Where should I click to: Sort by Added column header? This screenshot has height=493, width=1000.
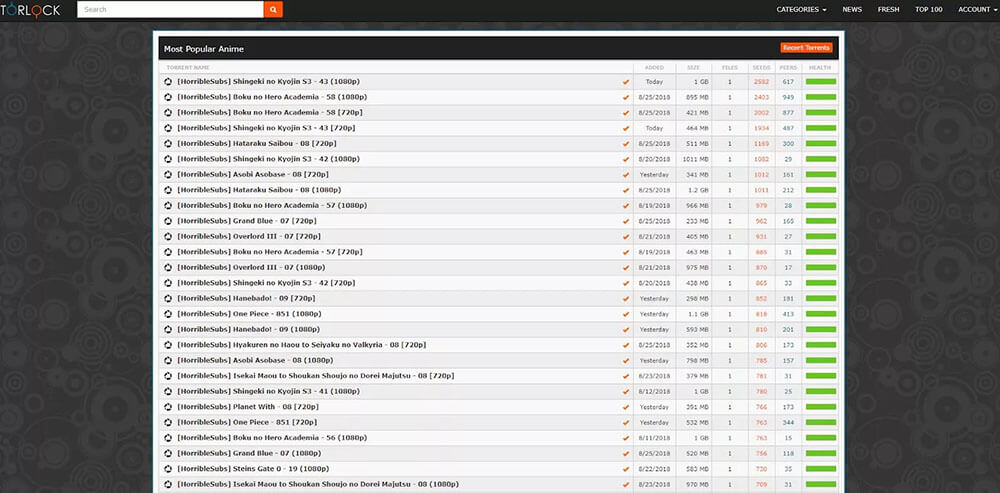coord(654,68)
